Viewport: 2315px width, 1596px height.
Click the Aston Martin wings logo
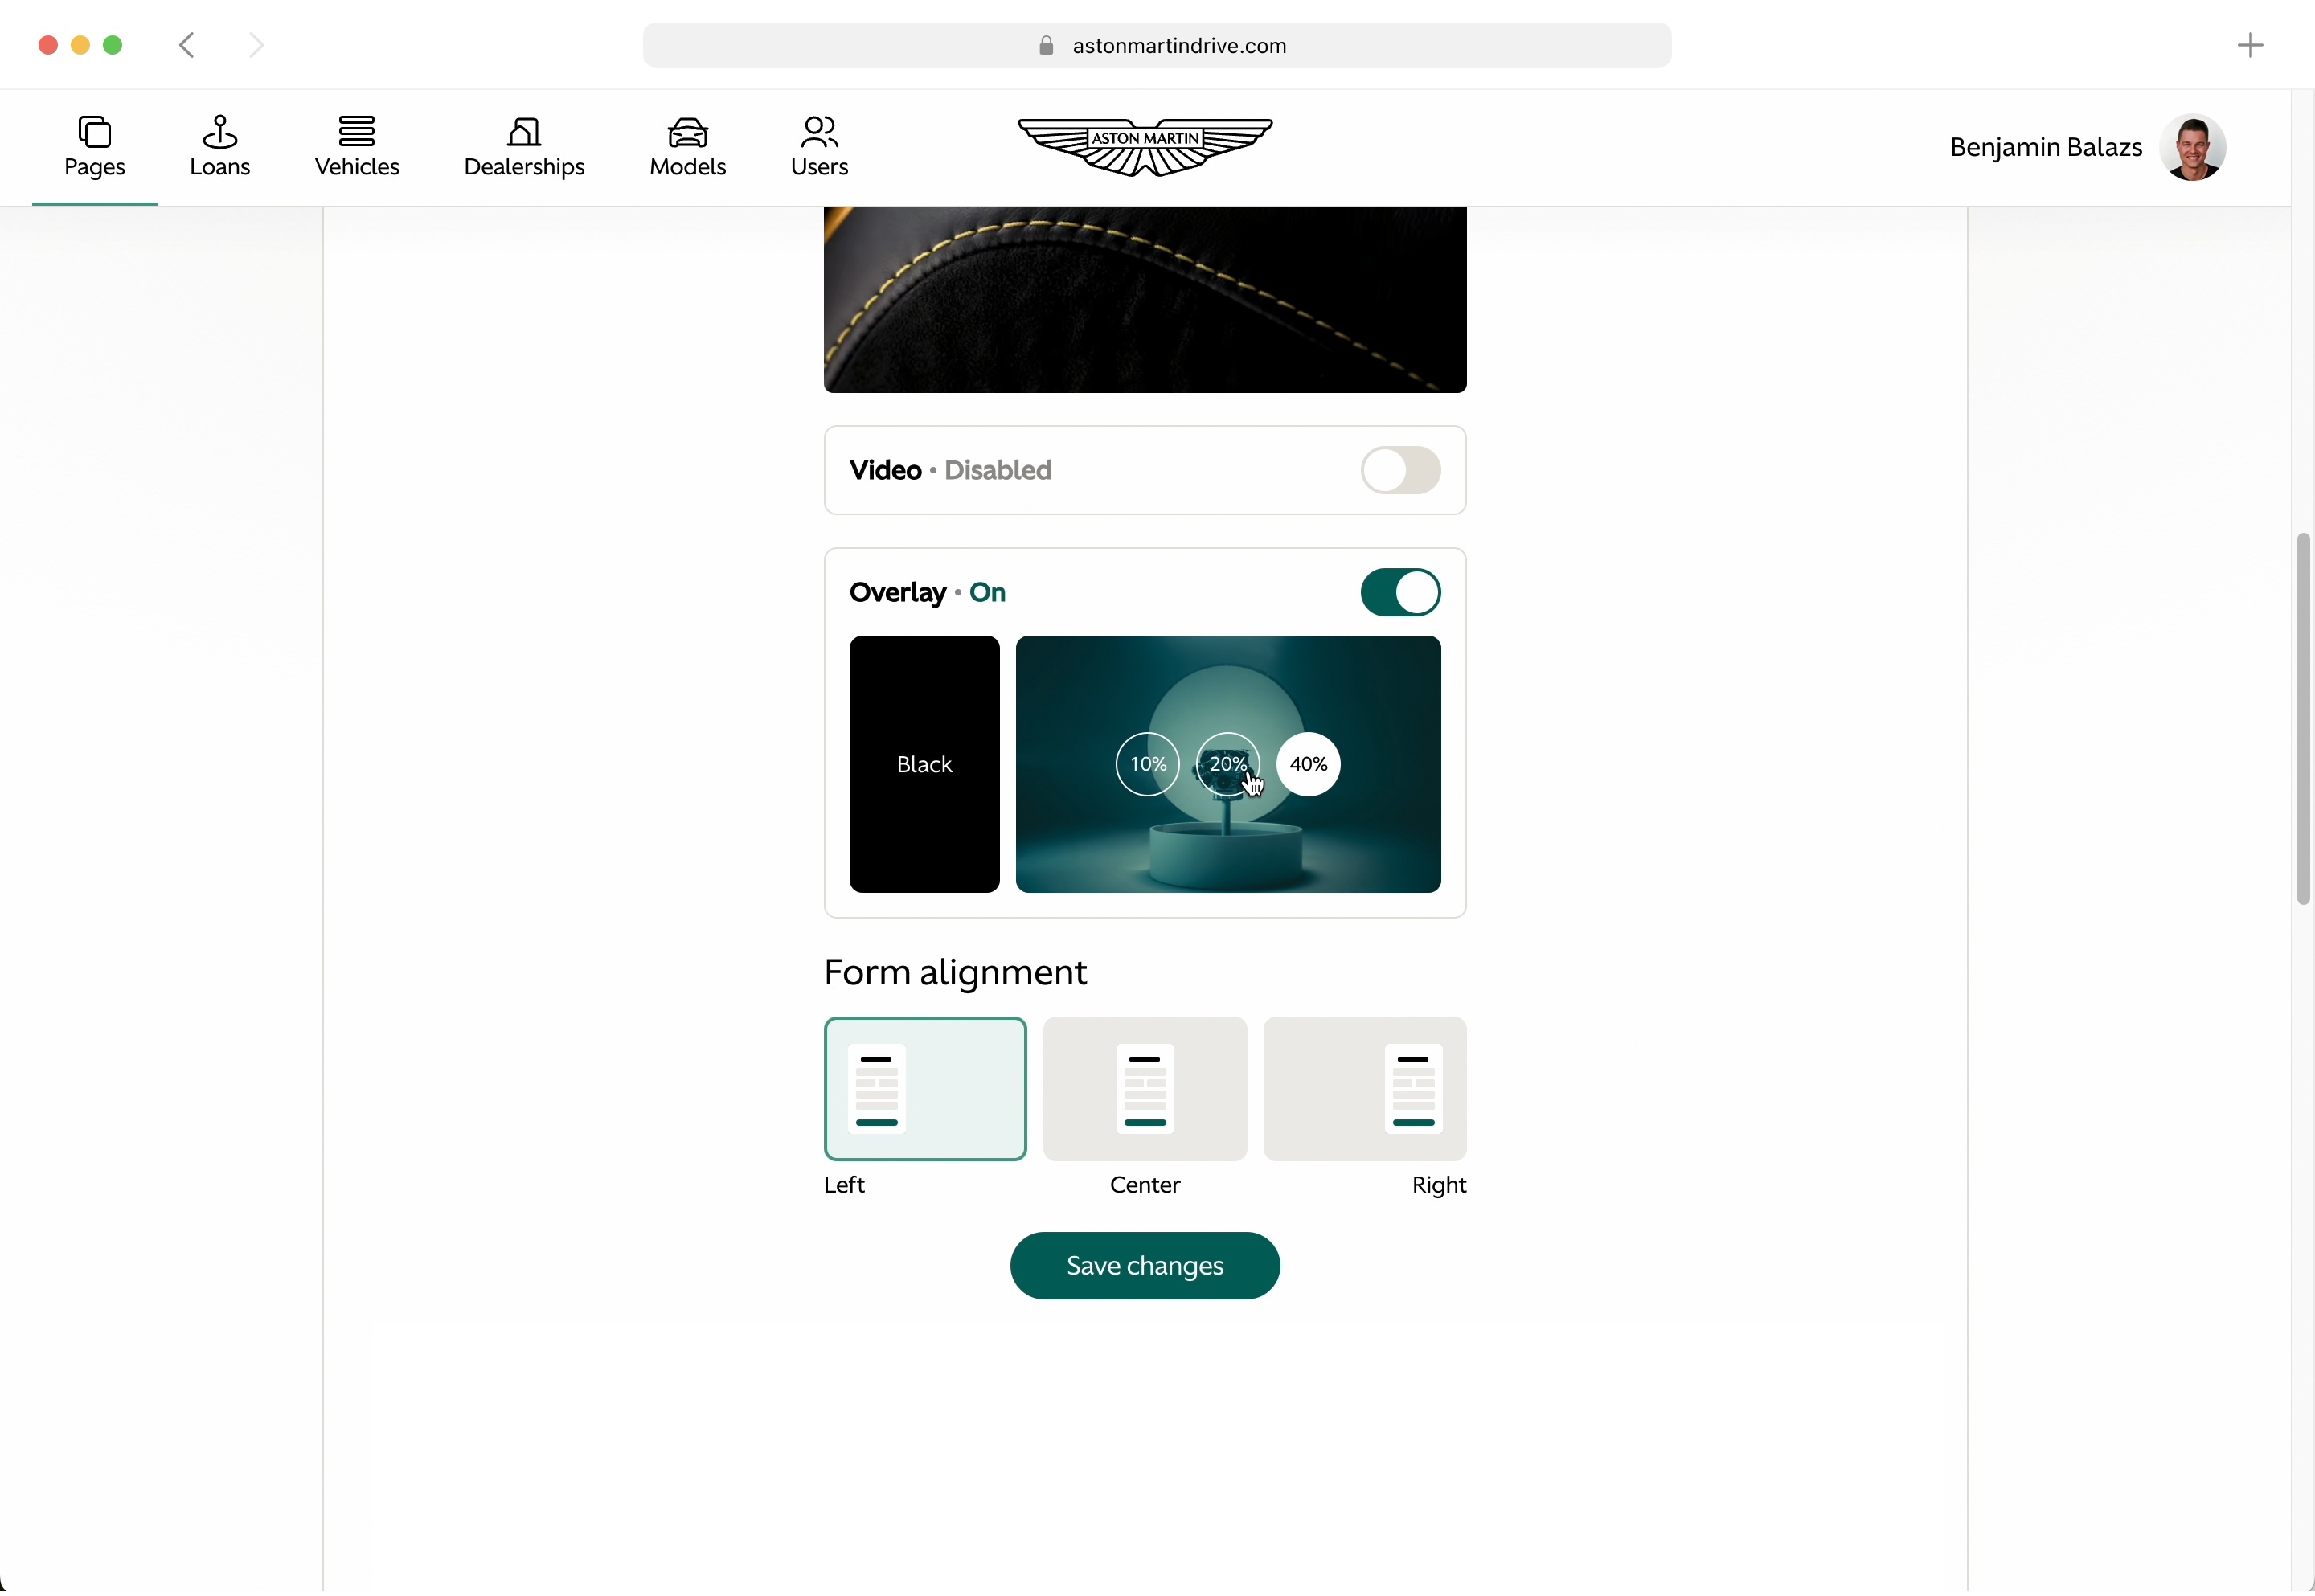coord(1144,147)
